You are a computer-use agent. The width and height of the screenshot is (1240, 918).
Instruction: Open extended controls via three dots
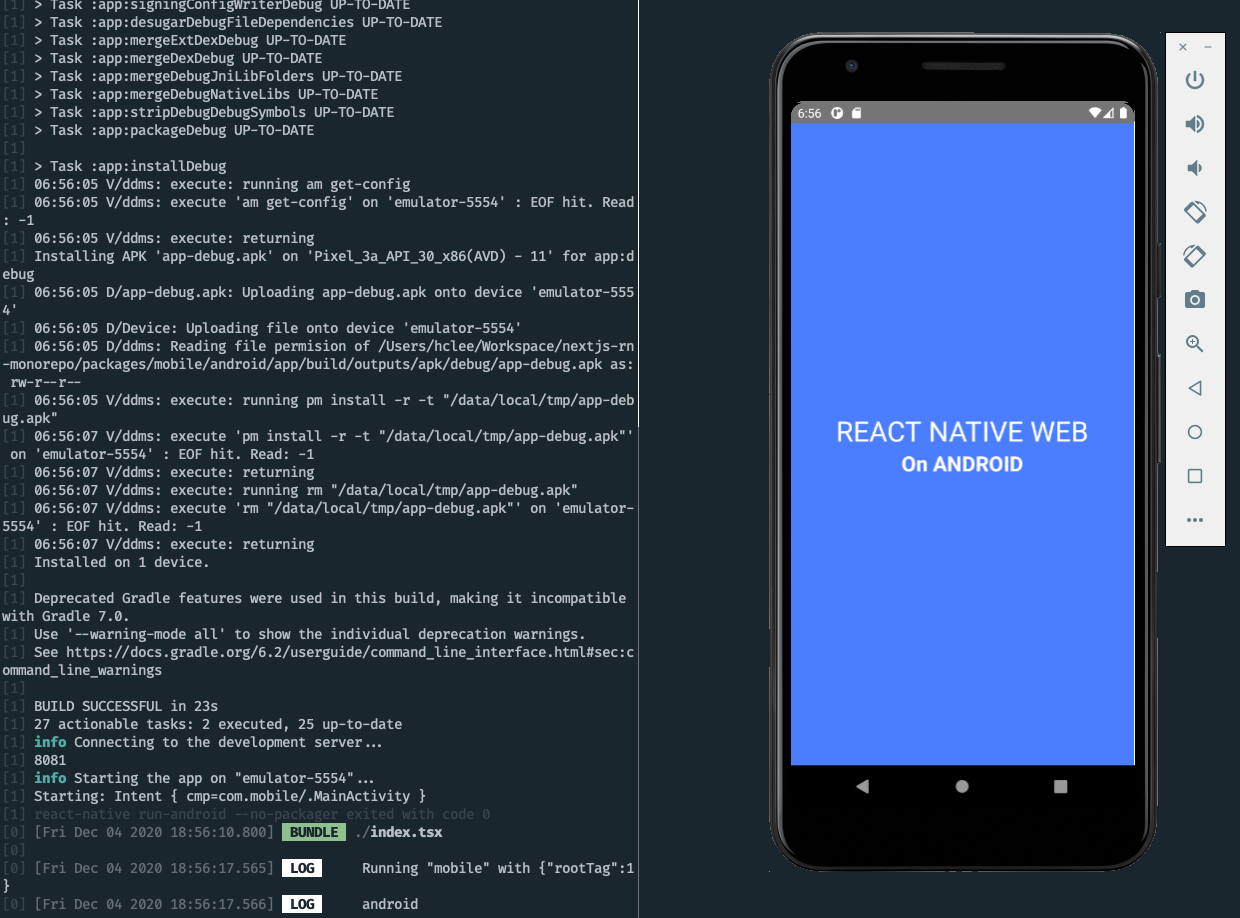click(1194, 520)
